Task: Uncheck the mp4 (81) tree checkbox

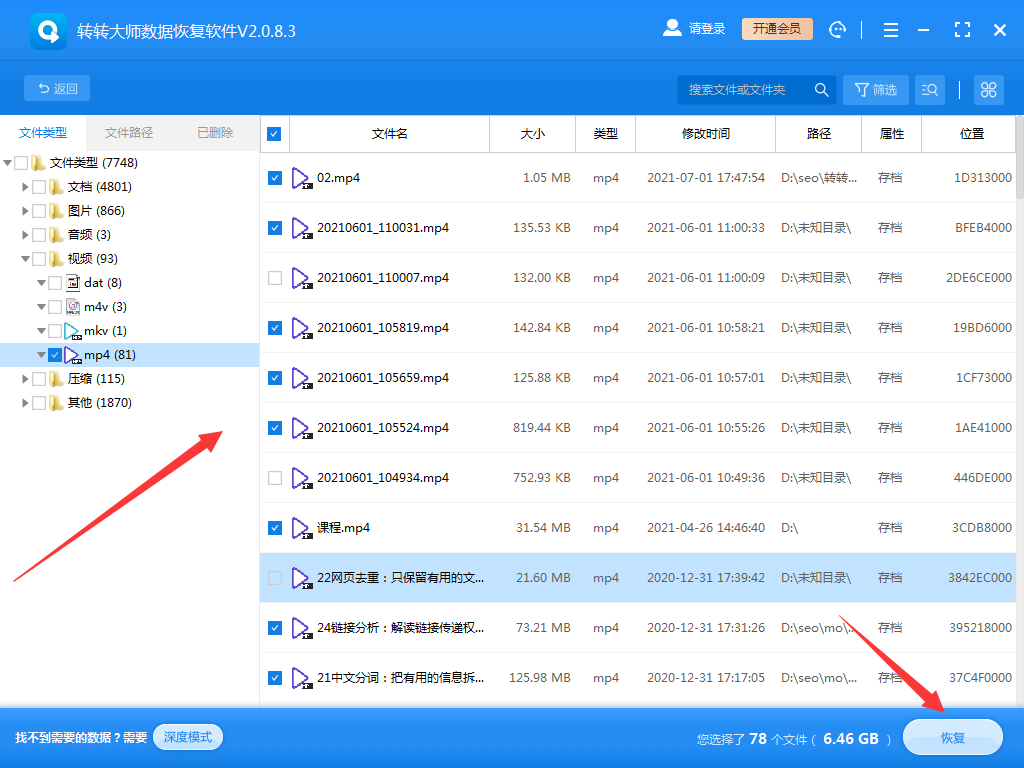Action: (x=55, y=355)
